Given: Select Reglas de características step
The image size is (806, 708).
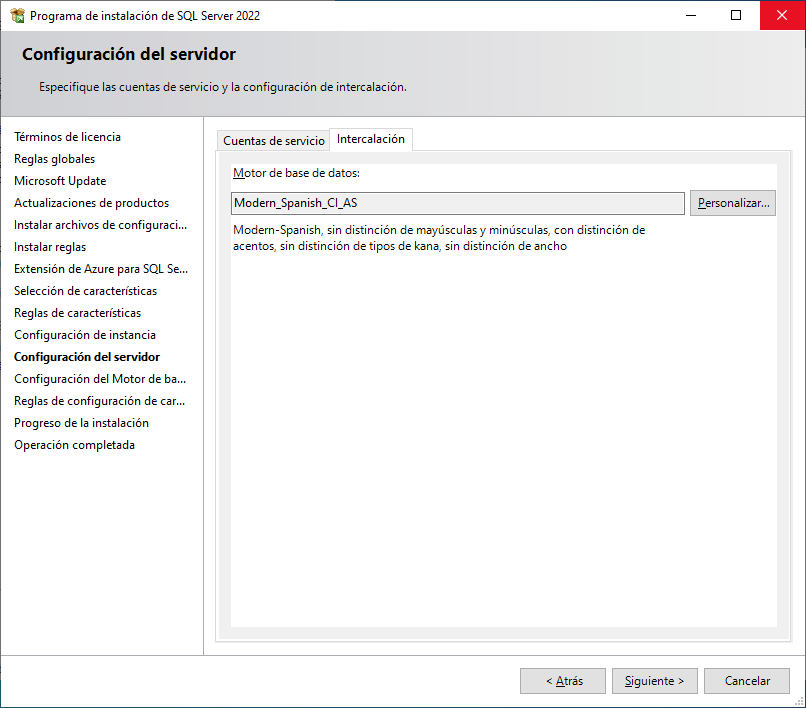Looking at the screenshot, I should click(x=77, y=313).
